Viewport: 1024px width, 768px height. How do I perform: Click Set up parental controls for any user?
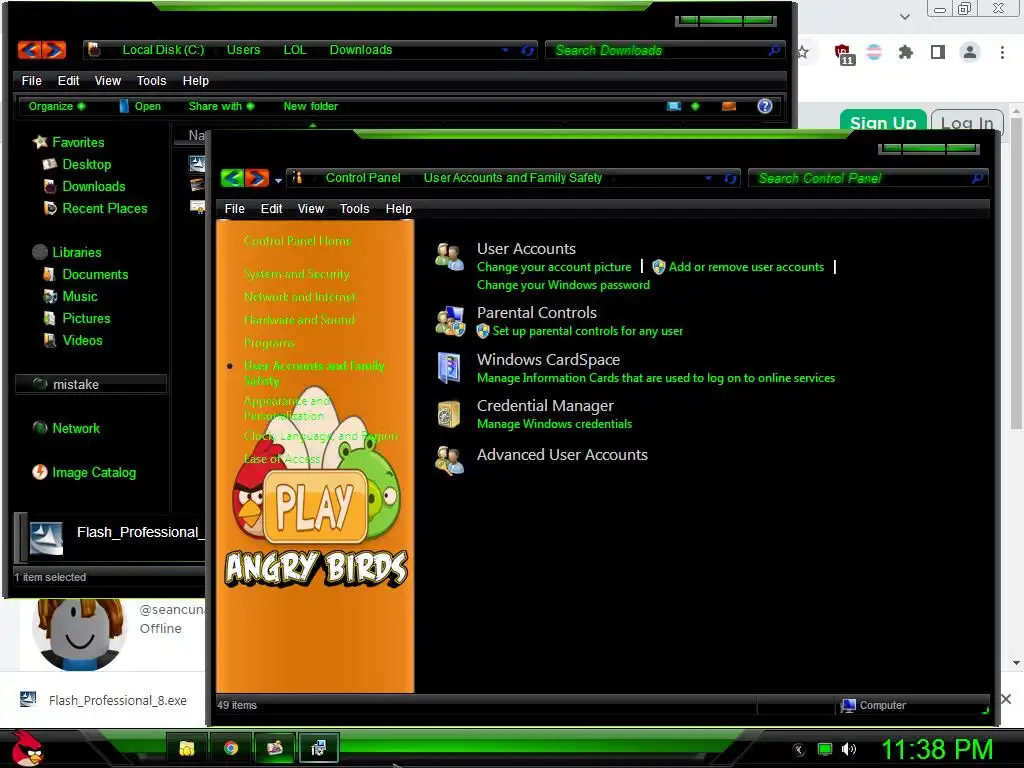587,330
